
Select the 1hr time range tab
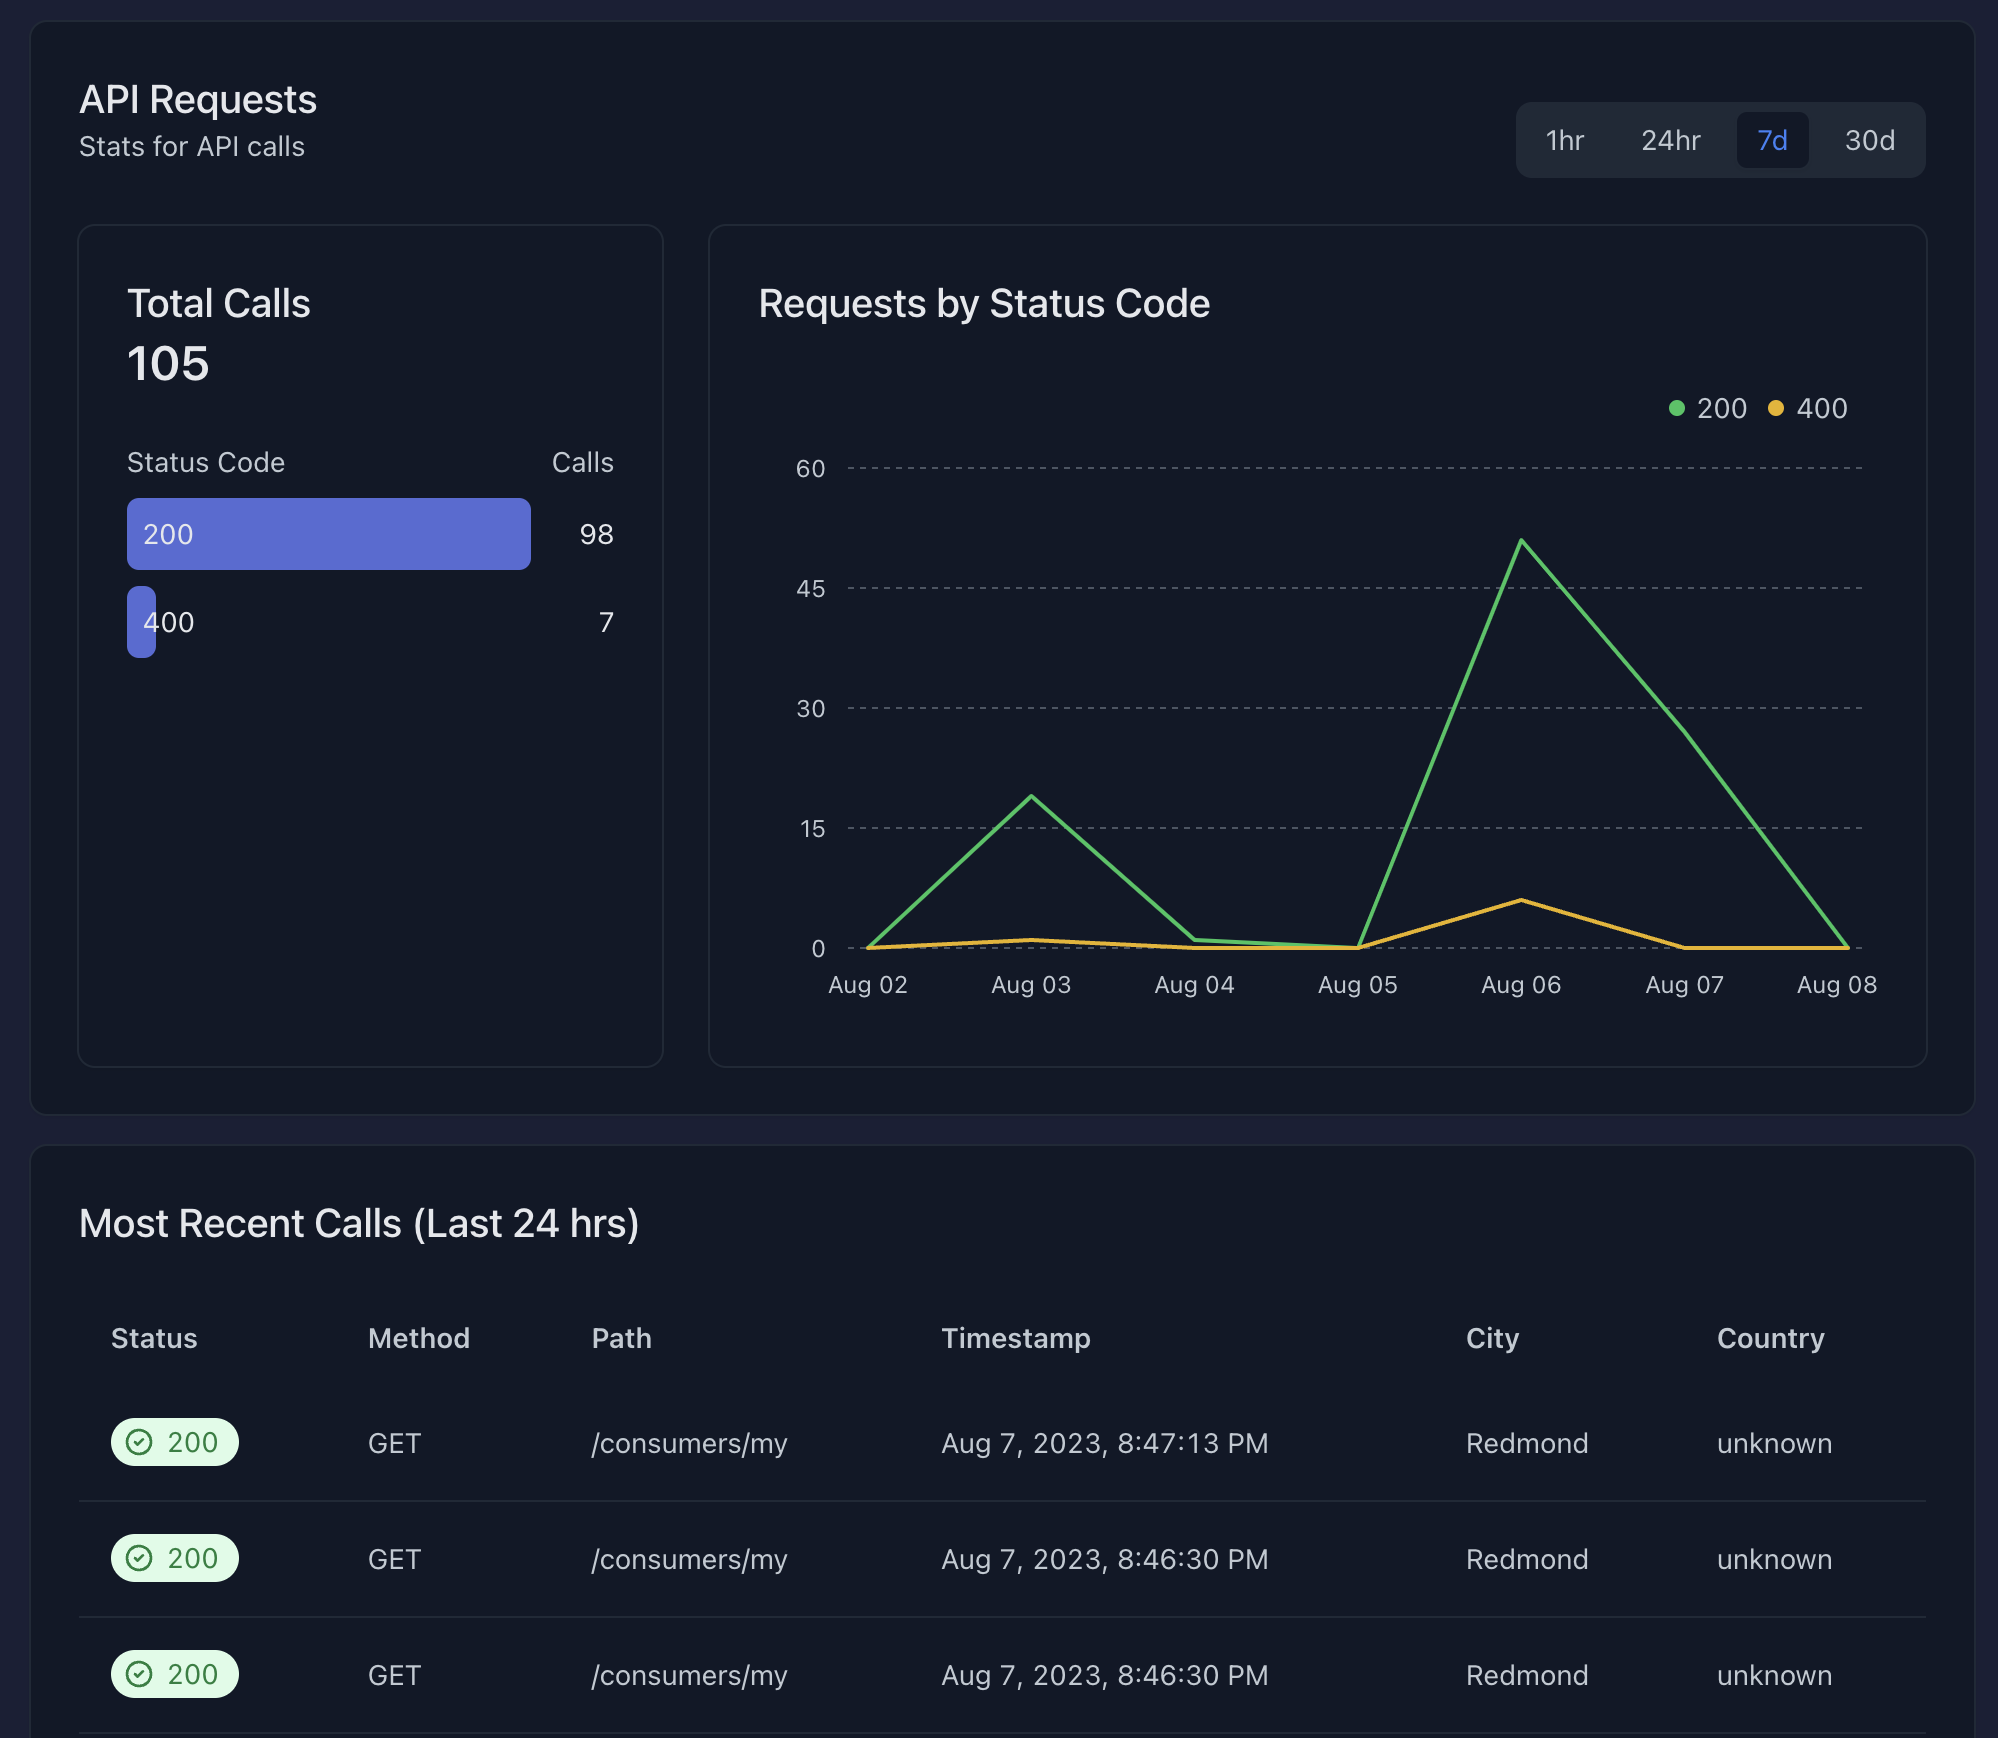[x=1565, y=140]
